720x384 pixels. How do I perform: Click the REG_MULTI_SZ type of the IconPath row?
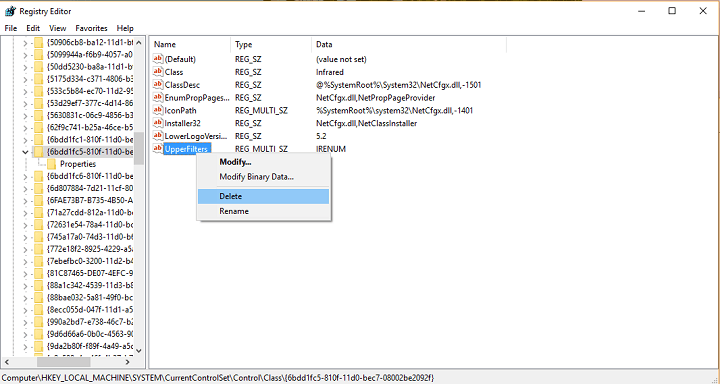point(261,111)
